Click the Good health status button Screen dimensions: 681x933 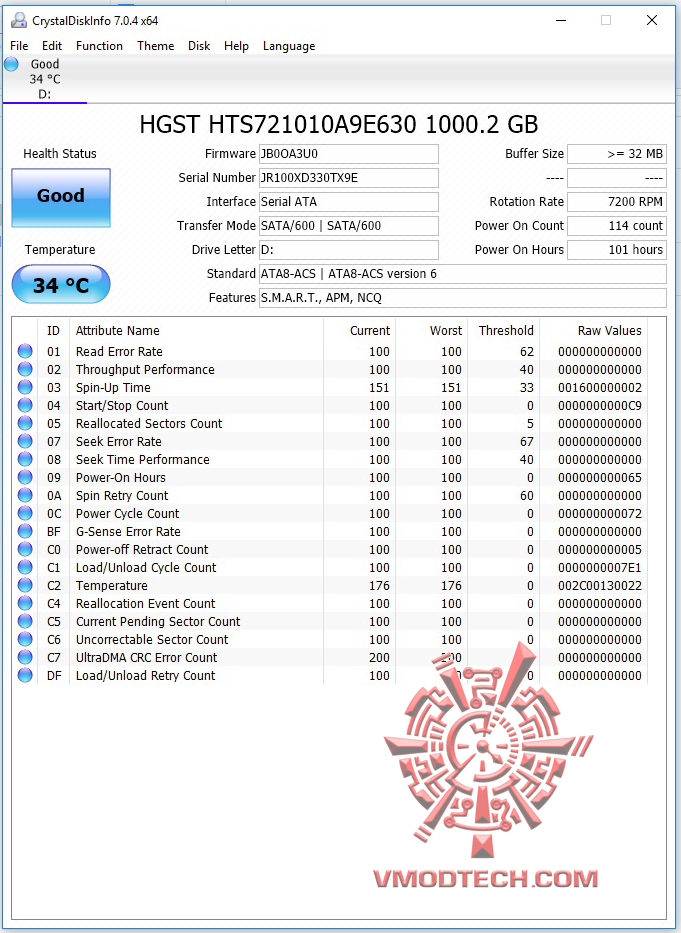pos(61,198)
